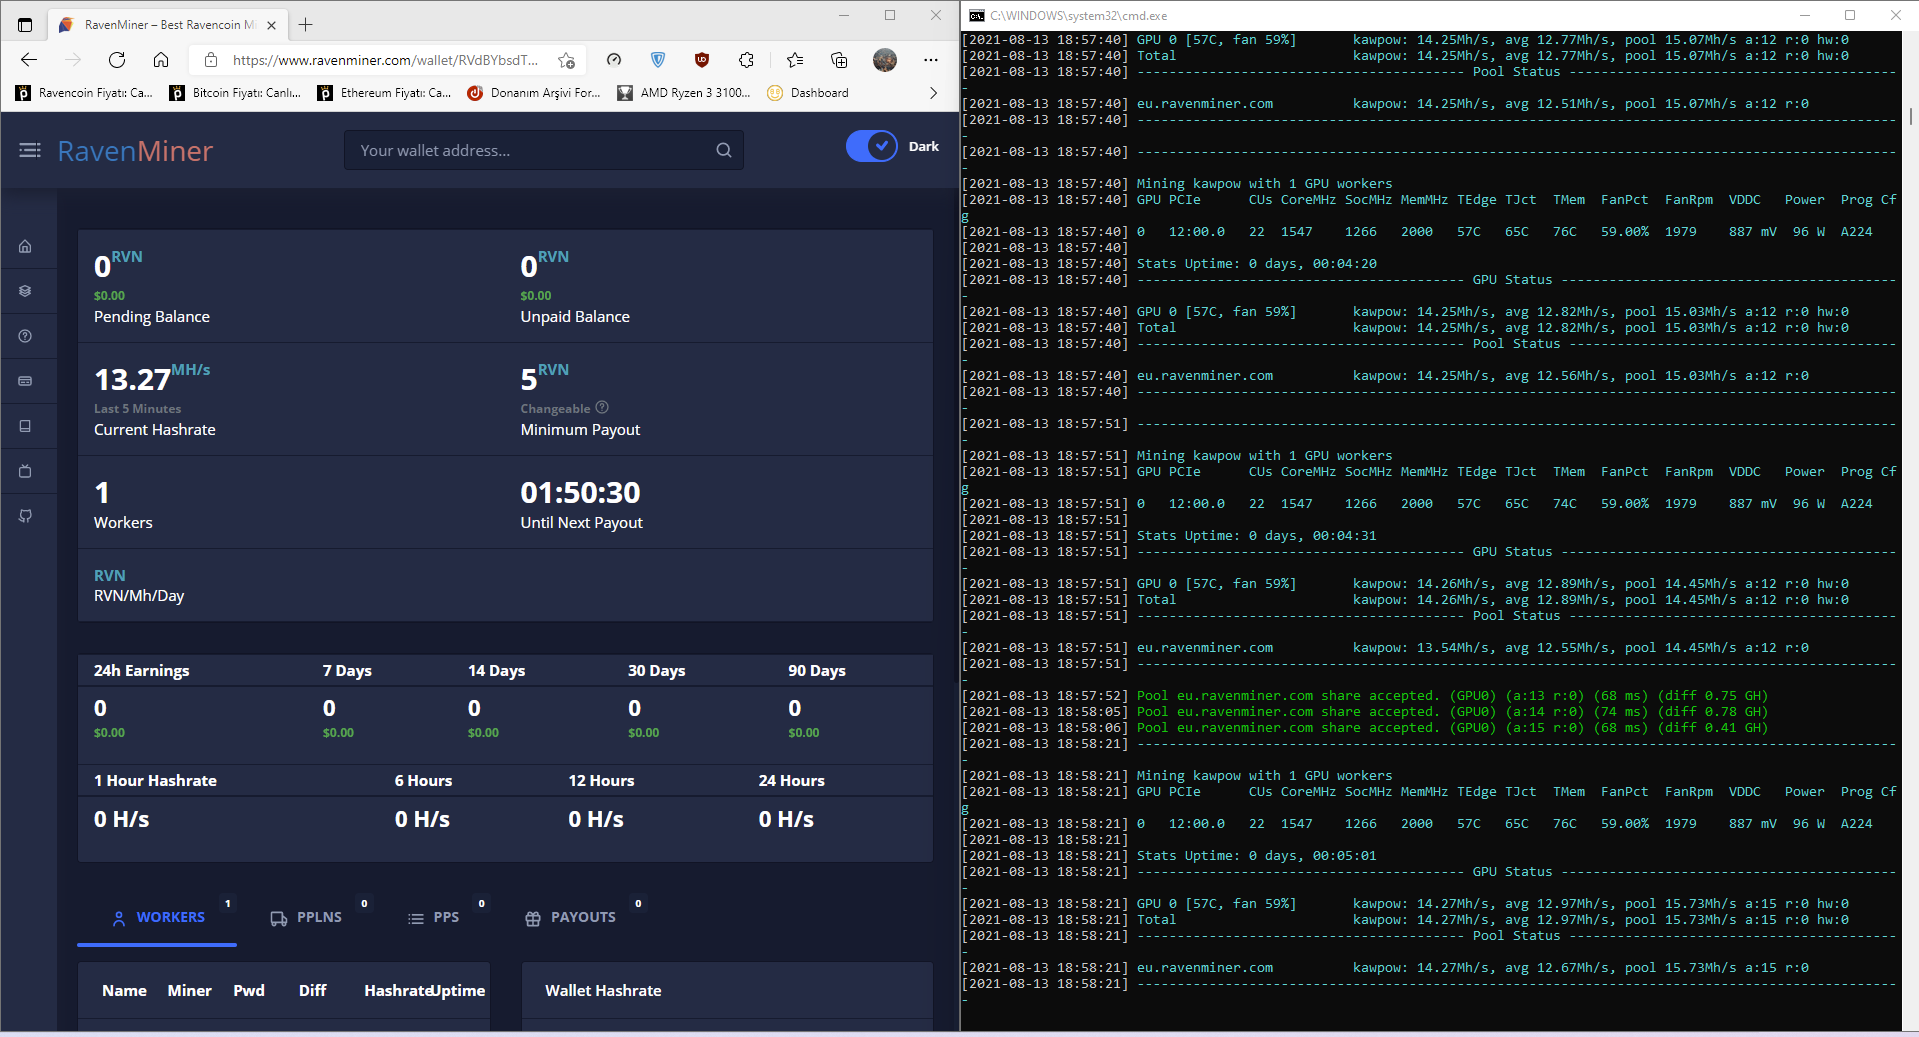This screenshot has height=1037, width=1919.
Task: Open the browser settings ellipsis menu
Action: coord(931,60)
